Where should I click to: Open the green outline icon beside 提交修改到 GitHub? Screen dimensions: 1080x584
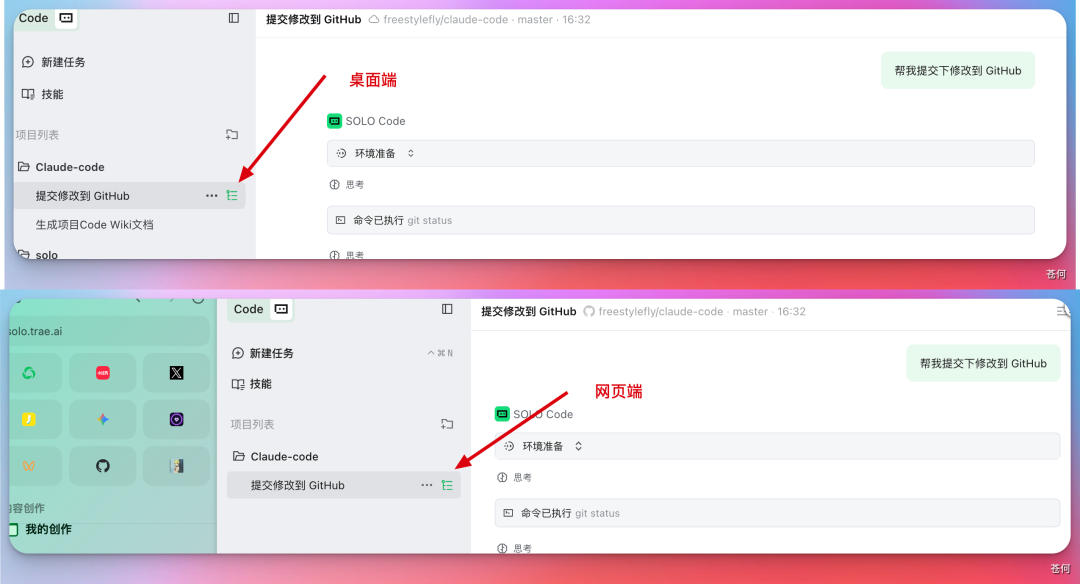click(x=232, y=195)
